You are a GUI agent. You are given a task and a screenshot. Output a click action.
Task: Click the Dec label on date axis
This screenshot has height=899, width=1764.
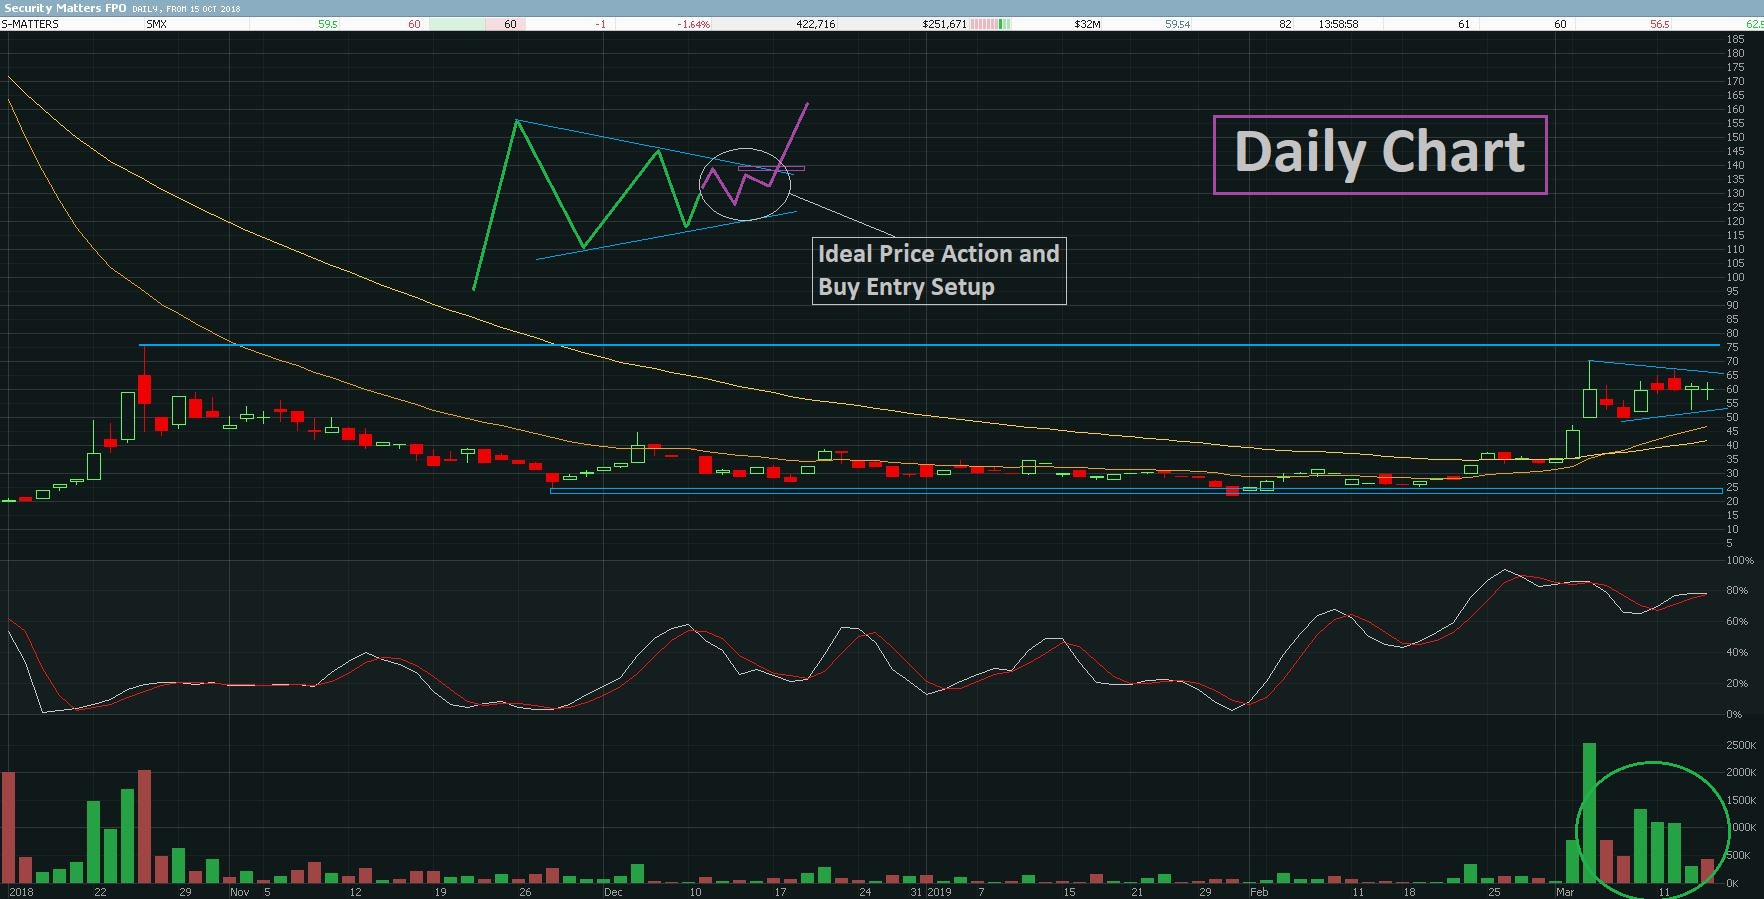(613, 892)
